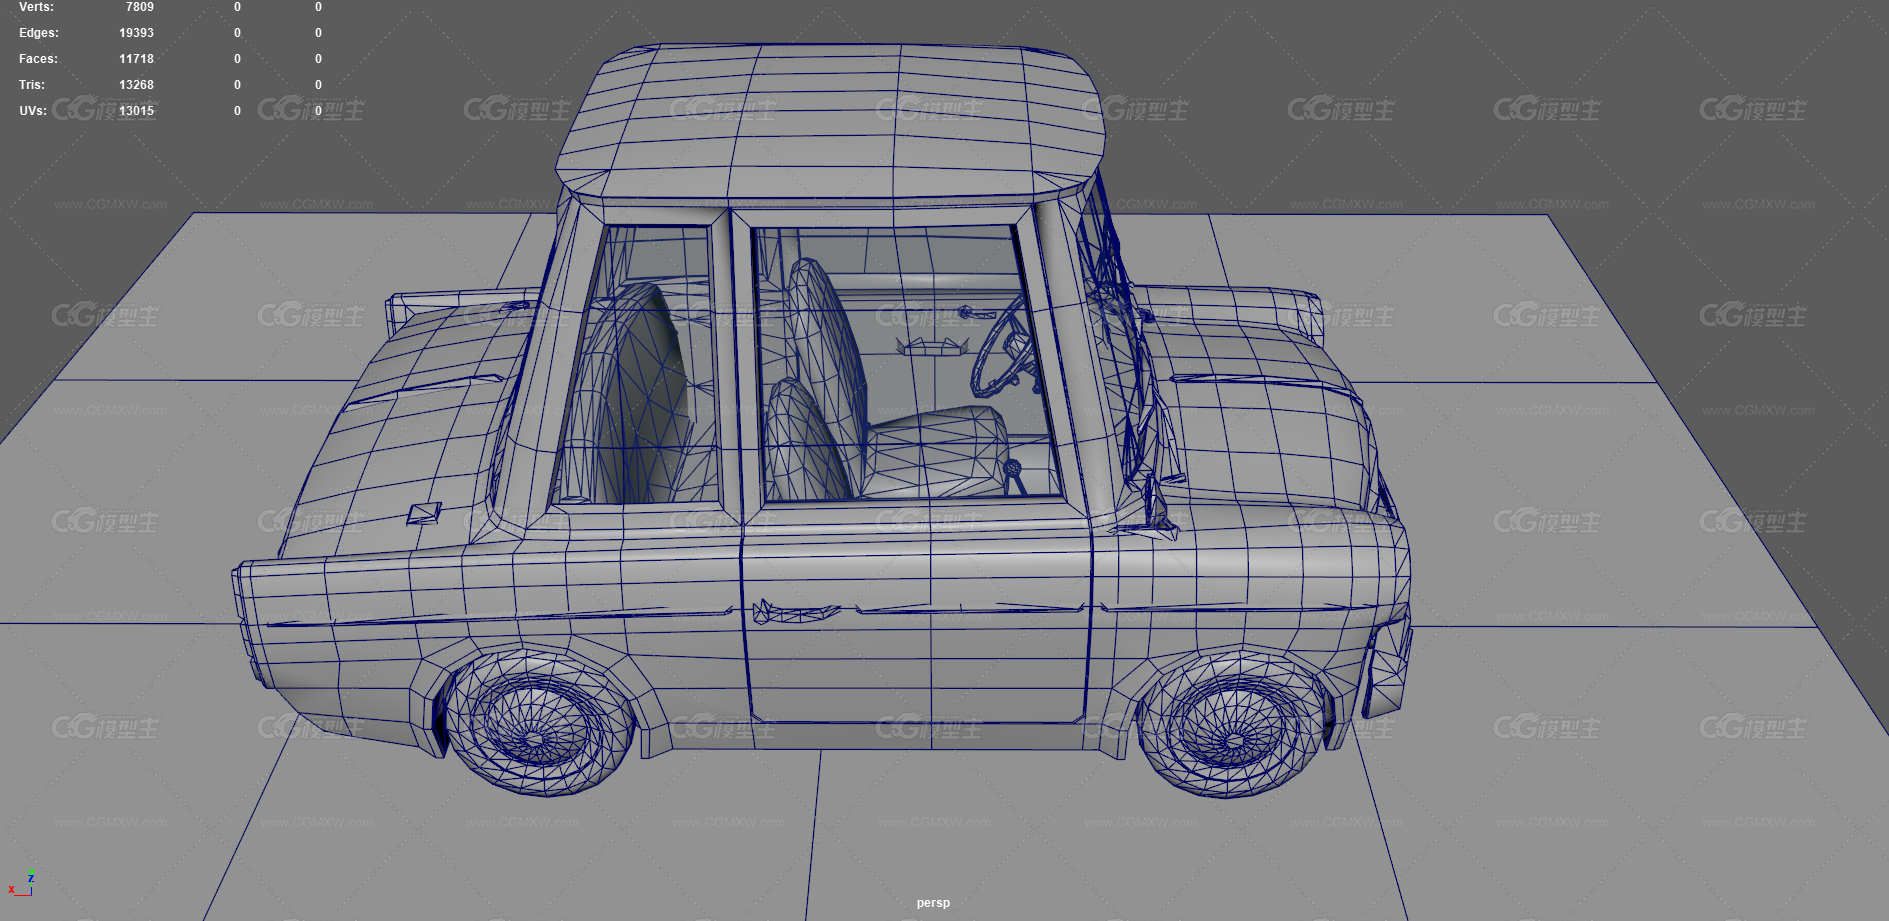Select the car's rear wheel mesh
This screenshot has width=1889, height=921.
[540, 725]
